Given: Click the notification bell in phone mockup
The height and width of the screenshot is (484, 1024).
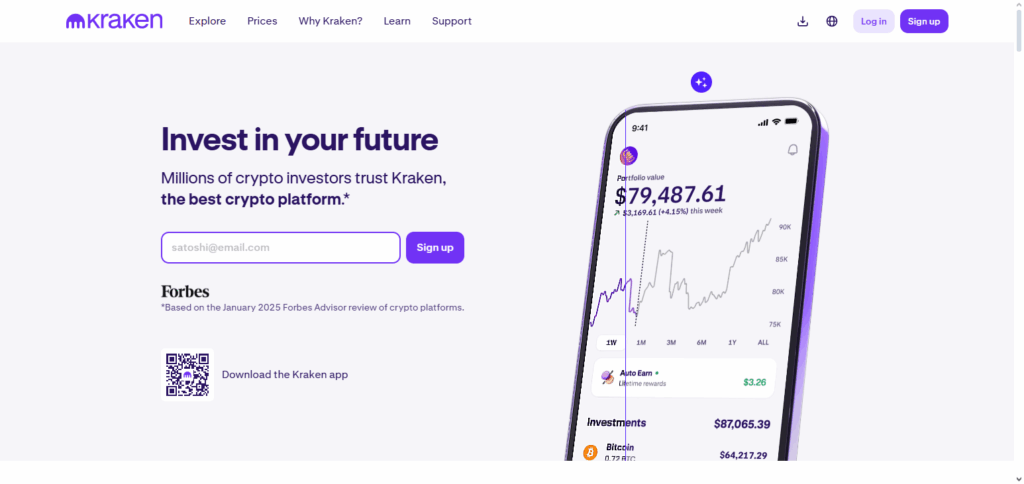Looking at the screenshot, I should pos(793,150).
